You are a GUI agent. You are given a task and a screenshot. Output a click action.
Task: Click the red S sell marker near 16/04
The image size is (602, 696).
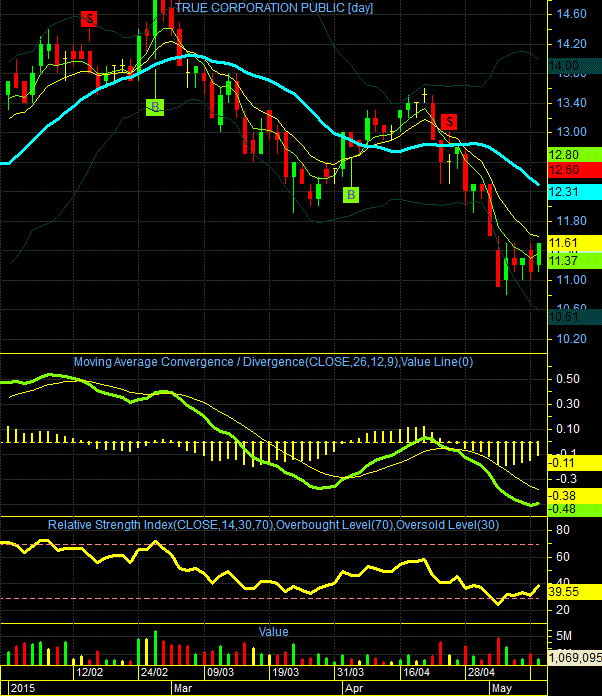449,122
